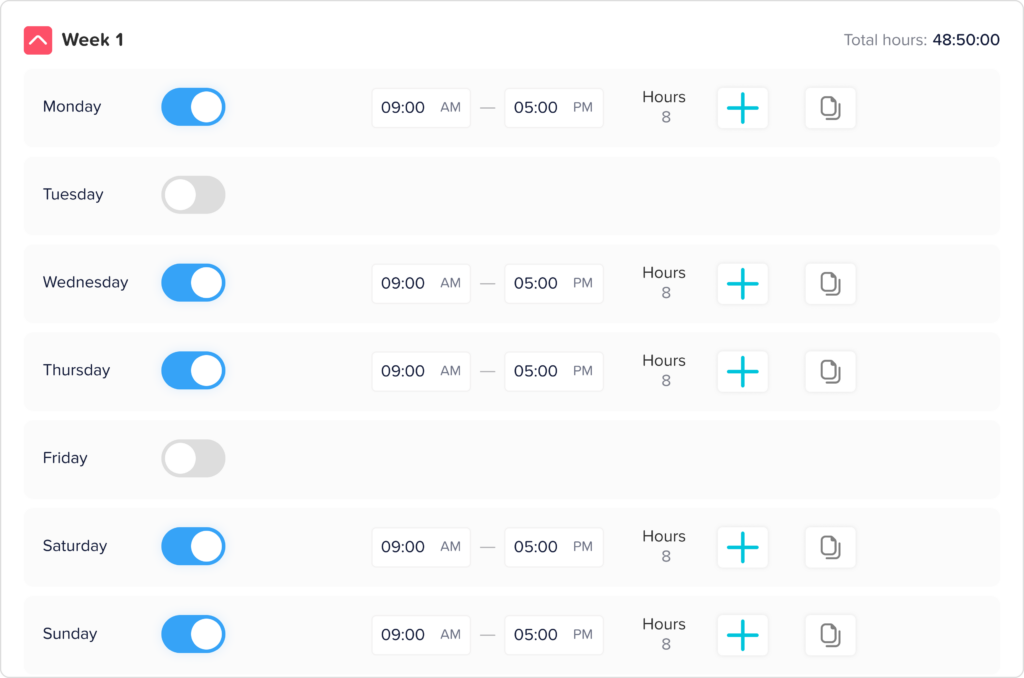Select Sunday's 09:00 AM start time field
Viewport: 1024px width, 678px height.
pyautogui.click(x=420, y=635)
